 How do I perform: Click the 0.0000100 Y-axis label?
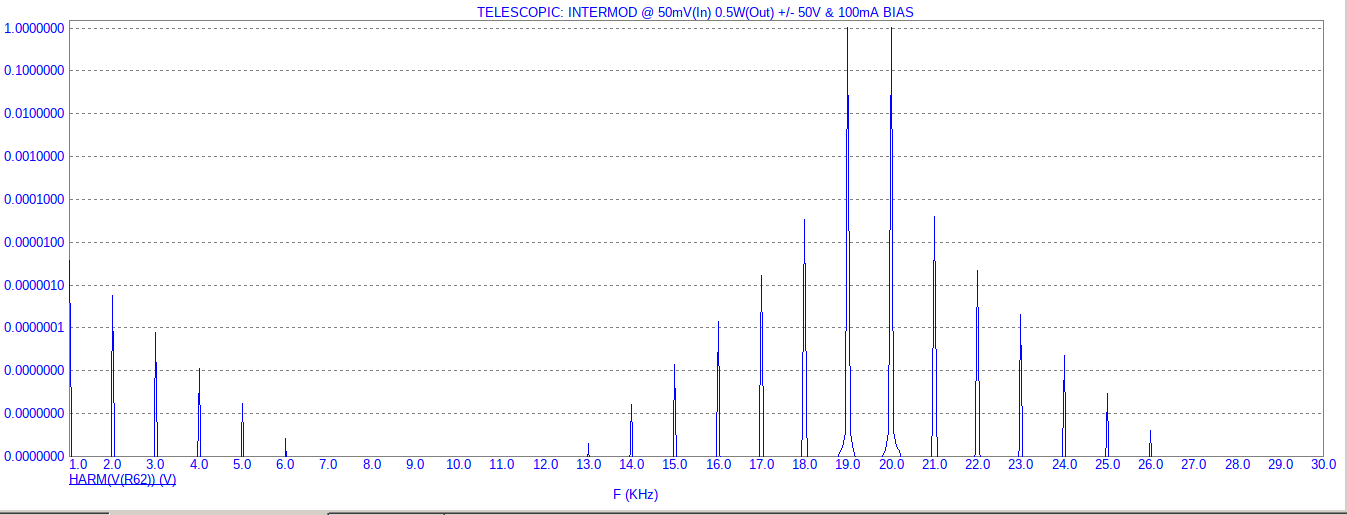(x=35, y=243)
